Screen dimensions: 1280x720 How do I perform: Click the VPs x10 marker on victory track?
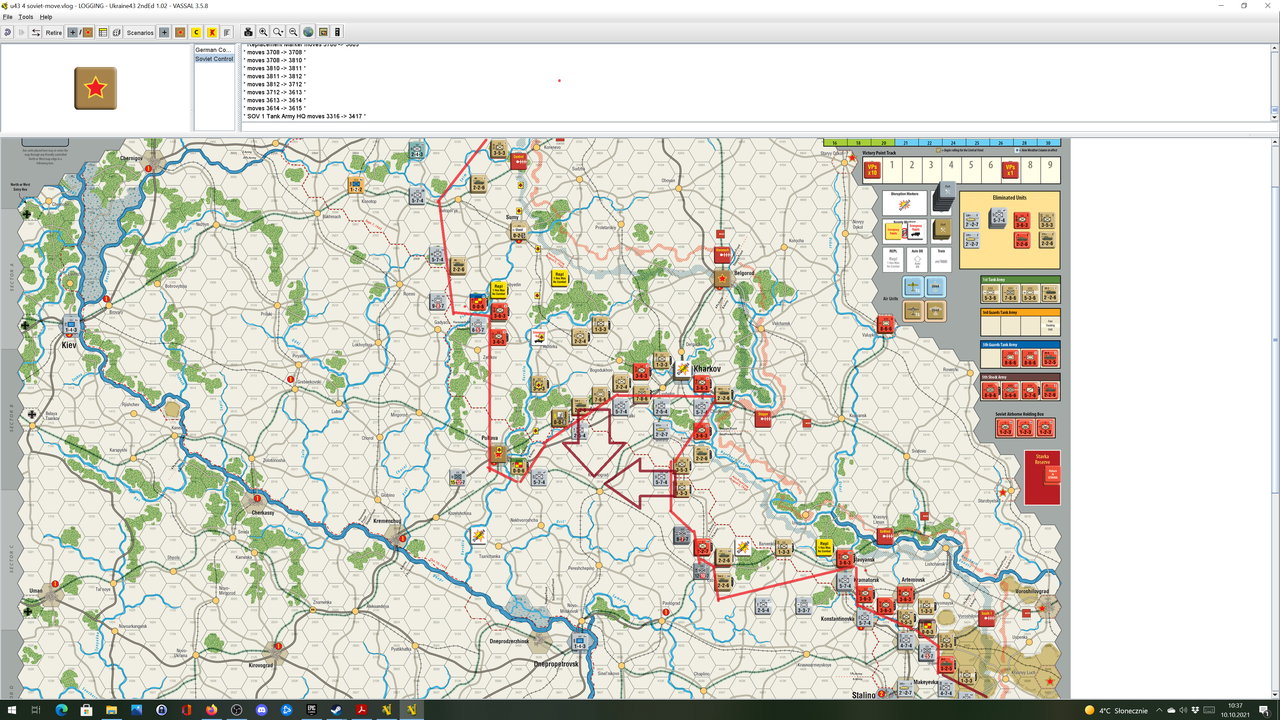(873, 170)
